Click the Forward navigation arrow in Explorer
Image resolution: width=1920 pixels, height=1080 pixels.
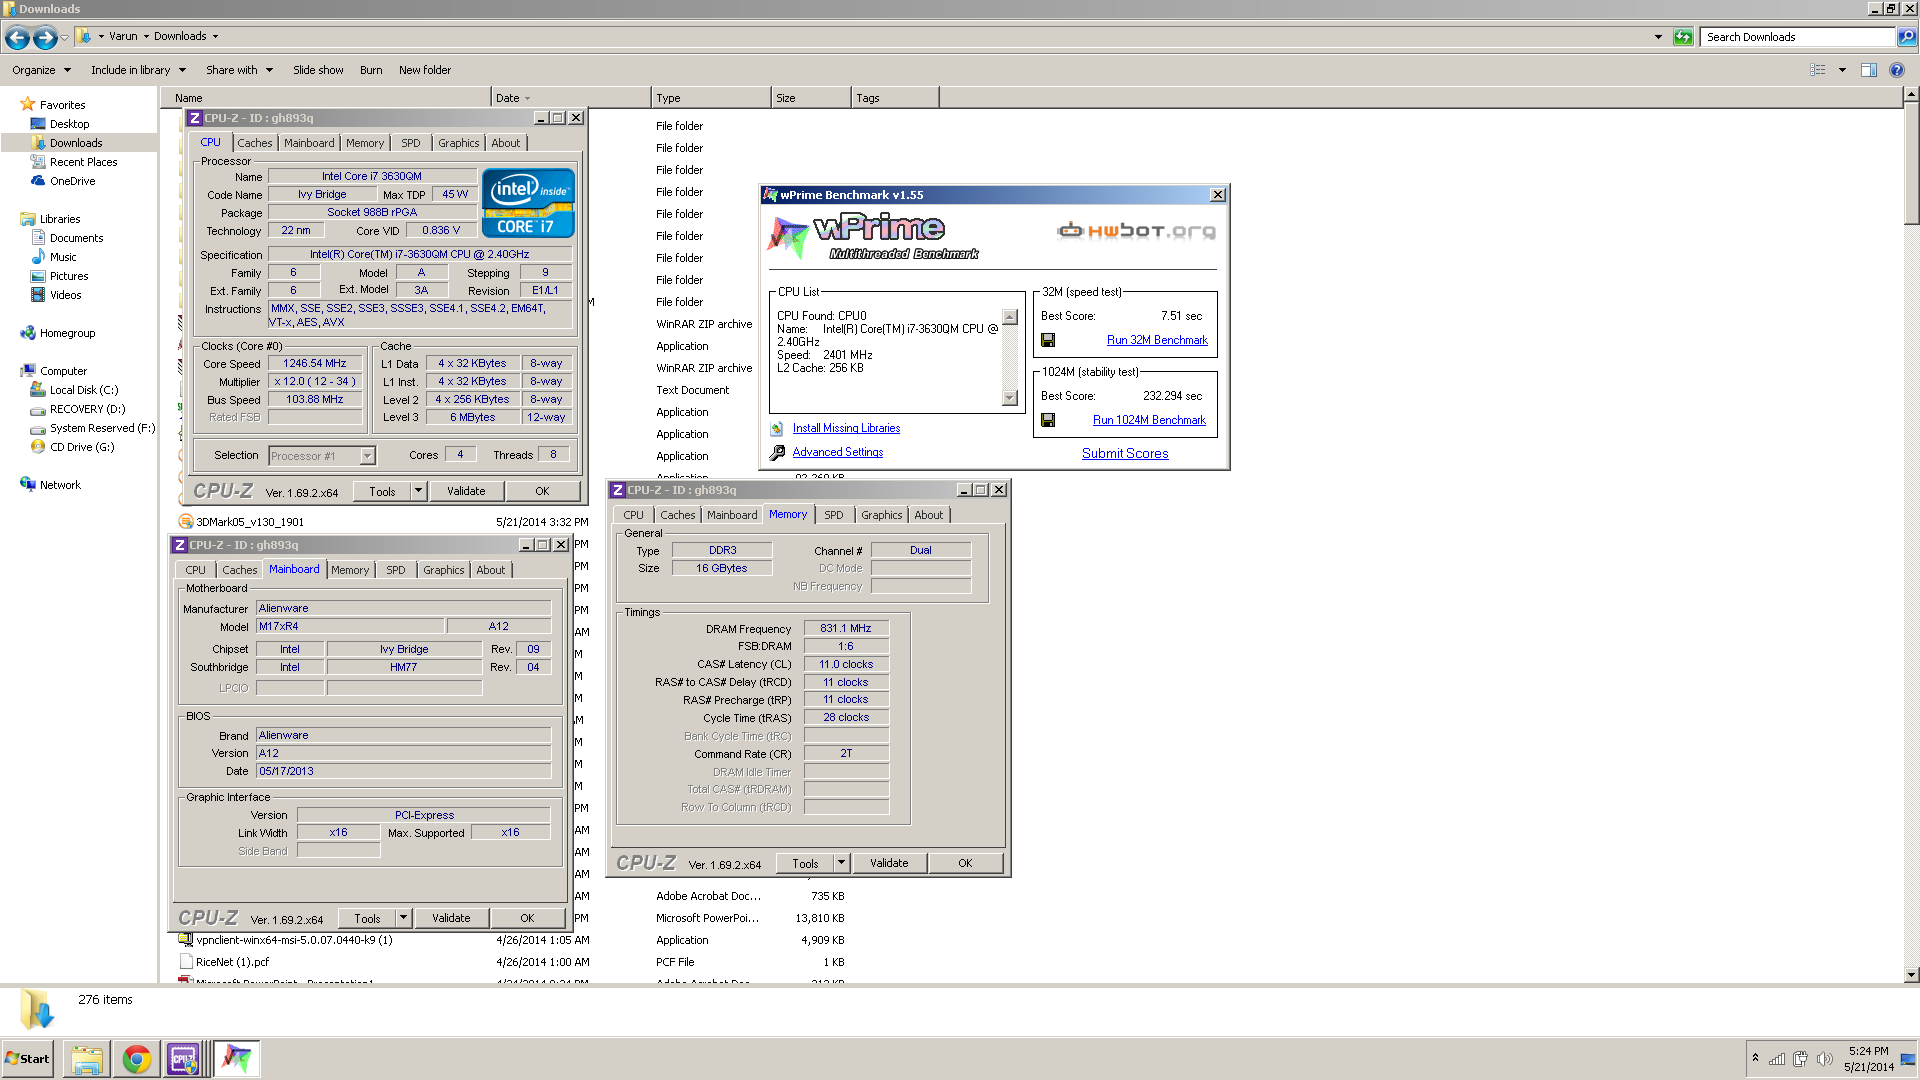coord(45,38)
